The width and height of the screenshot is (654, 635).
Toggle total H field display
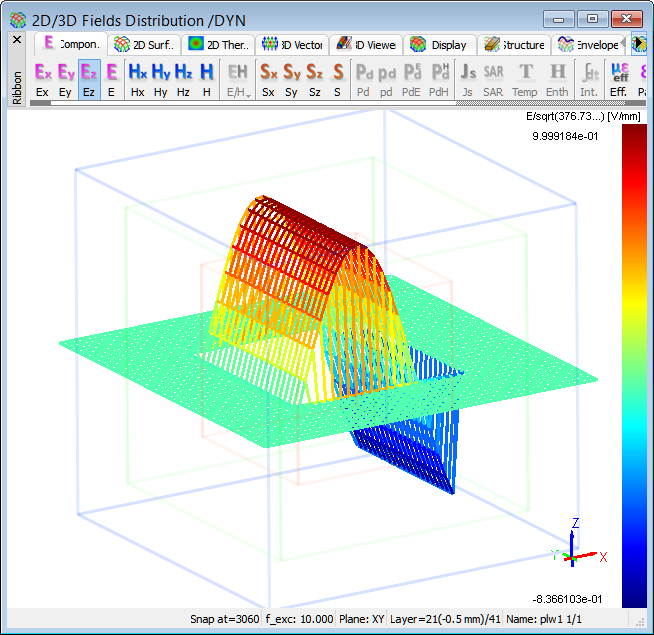pos(206,79)
